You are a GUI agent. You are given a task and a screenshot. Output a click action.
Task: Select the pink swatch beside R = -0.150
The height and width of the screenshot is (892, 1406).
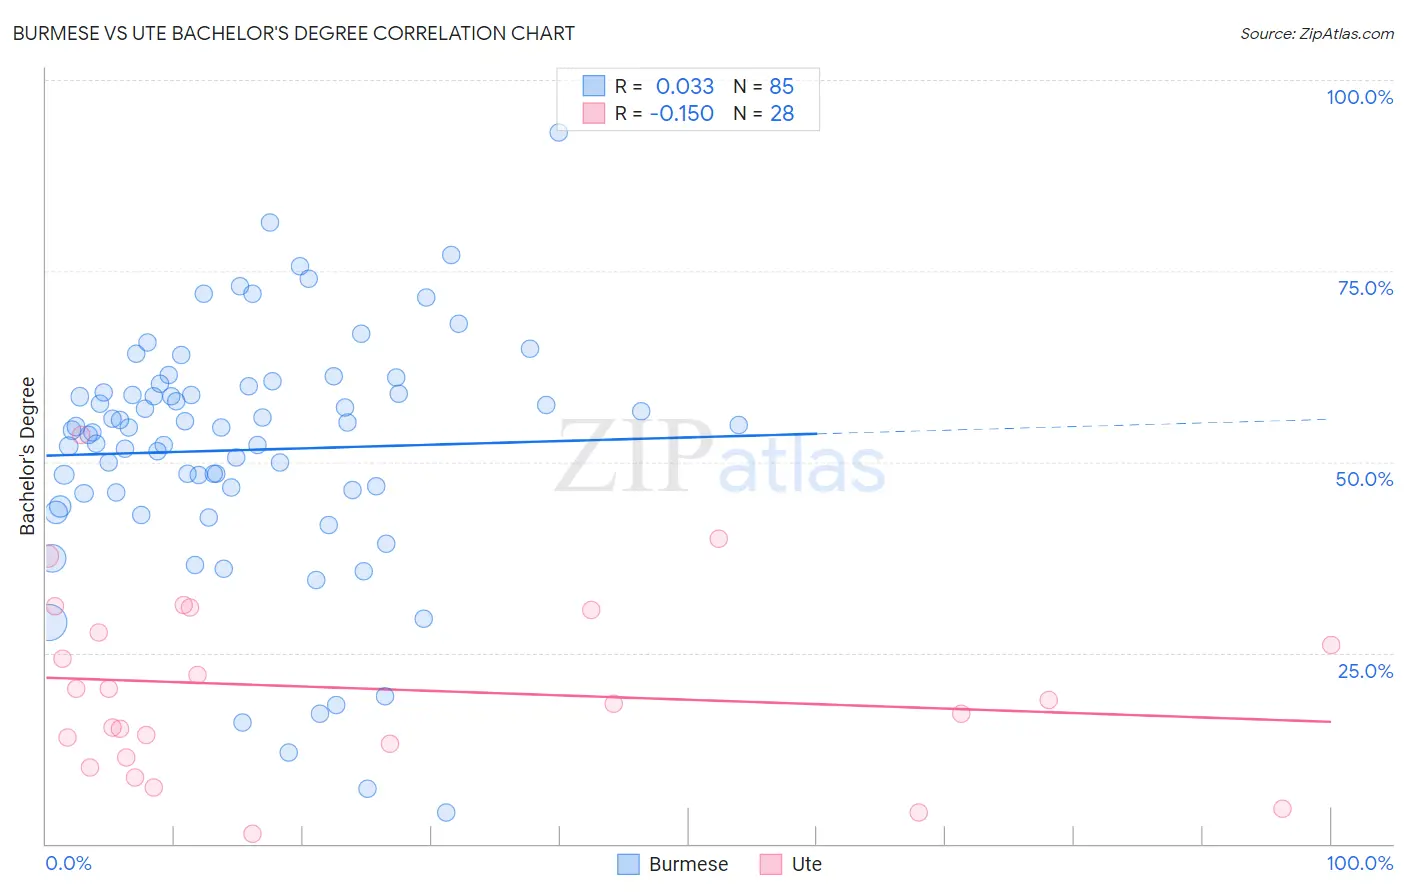point(594,113)
